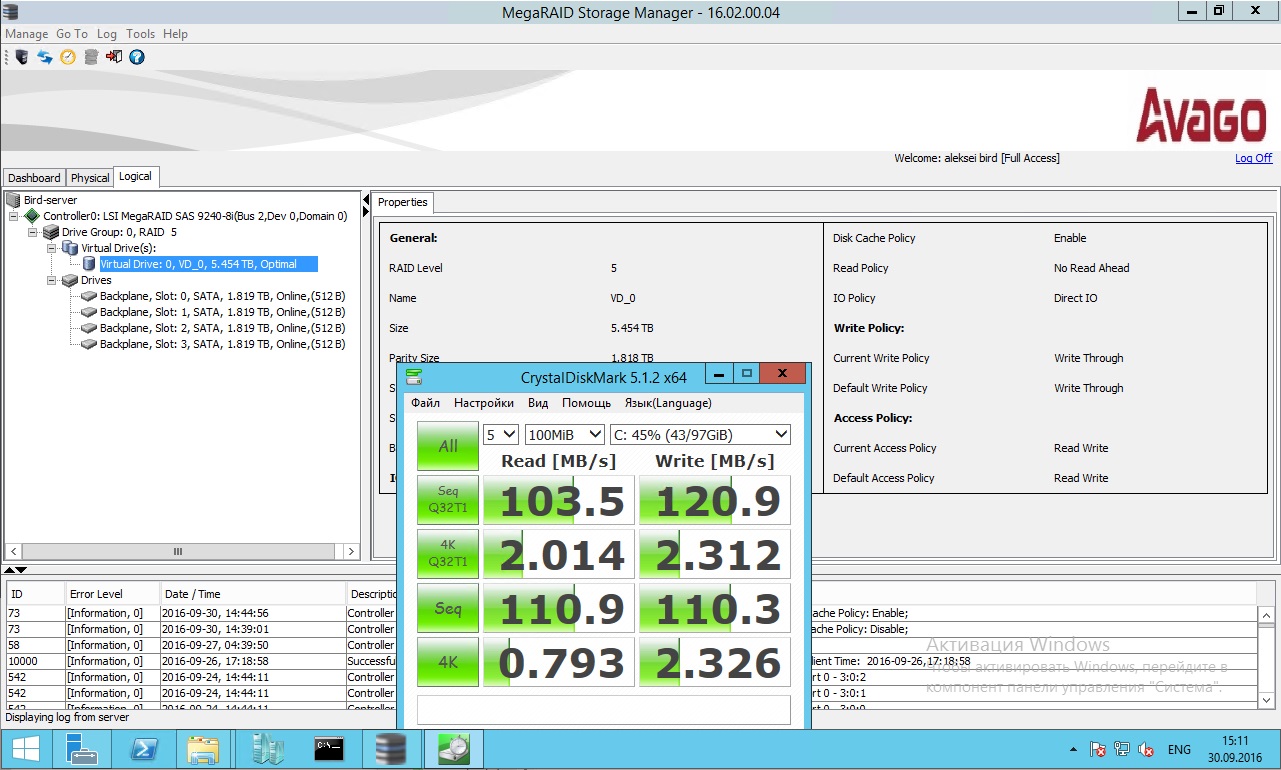
Task: Open Command Prompt from the taskbar
Action: coord(329,749)
